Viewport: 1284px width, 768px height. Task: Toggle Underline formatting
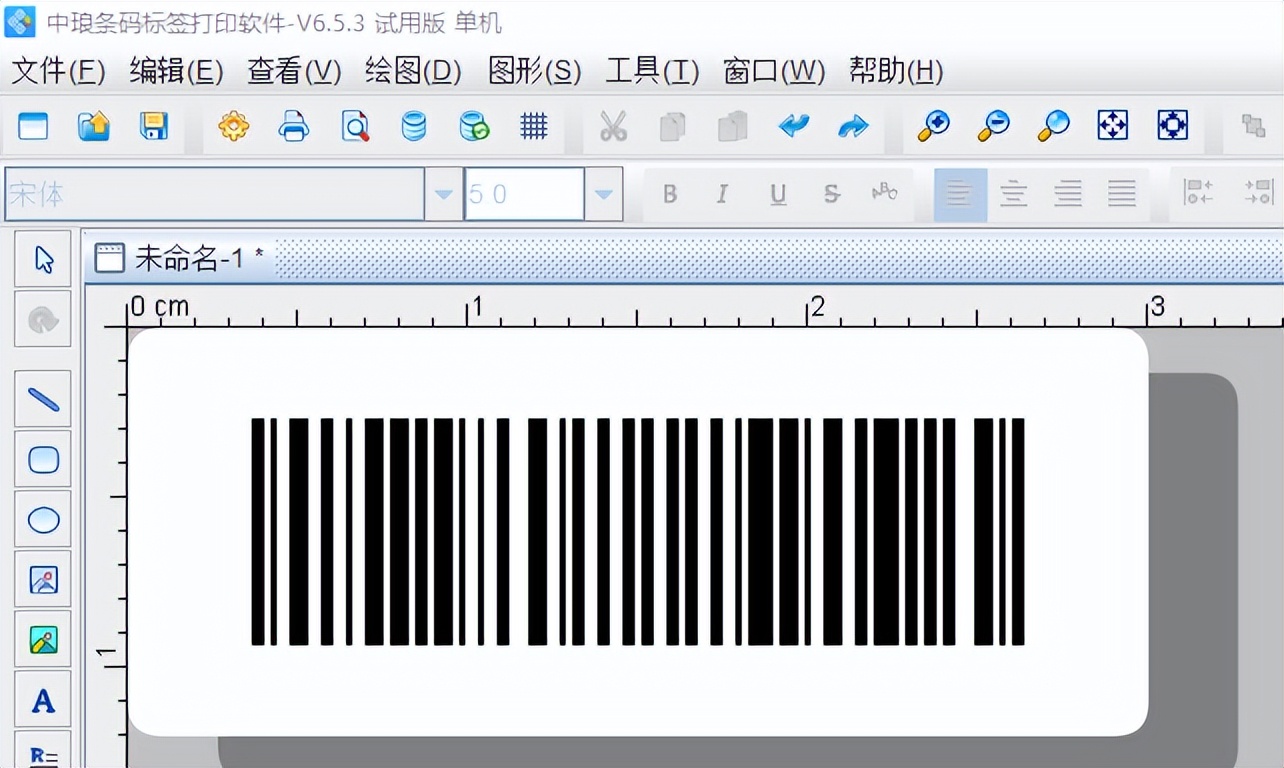coord(778,194)
